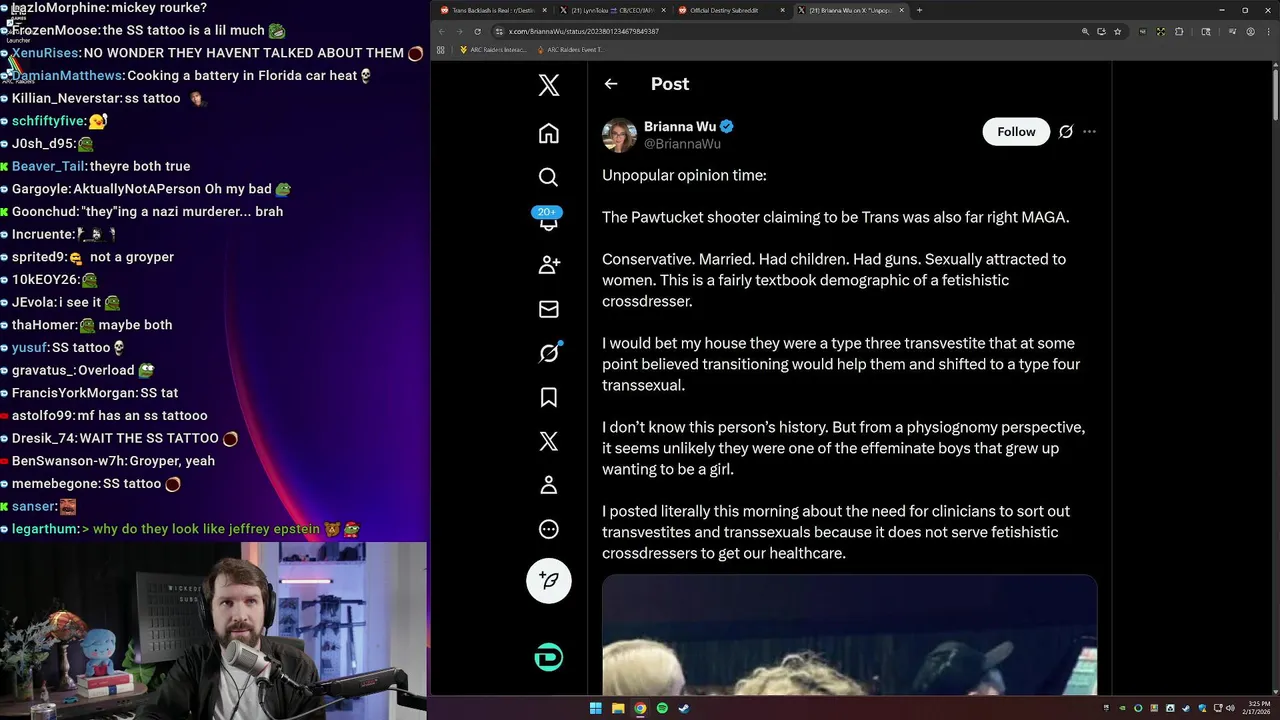The height and width of the screenshot is (720, 1280).
Task: Click the page vertical scrollbar
Action: point(1275,95)
